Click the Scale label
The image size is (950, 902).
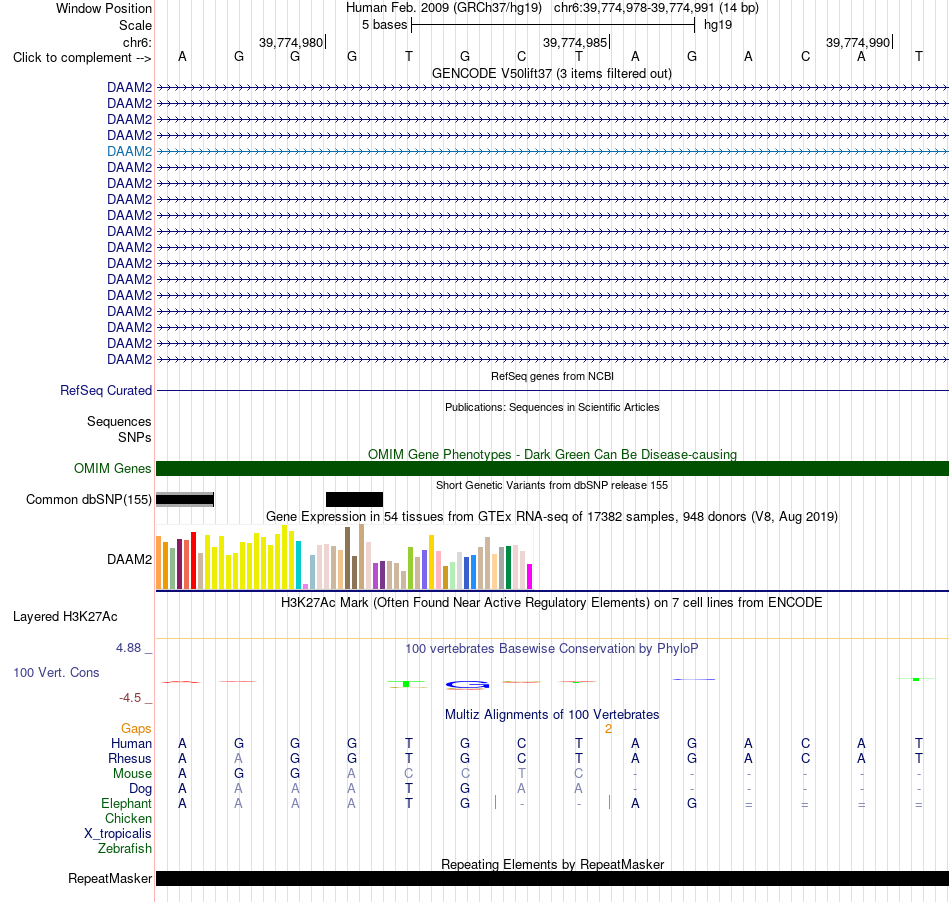pos(135,25)
